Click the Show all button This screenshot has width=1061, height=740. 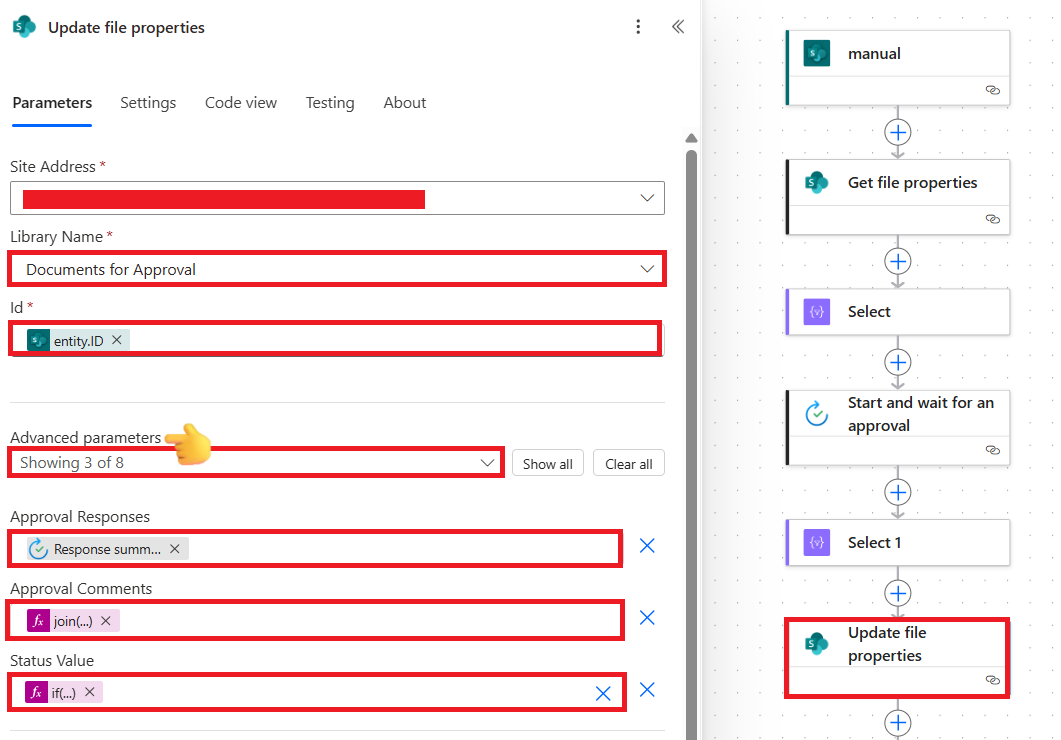pos(547,463)
